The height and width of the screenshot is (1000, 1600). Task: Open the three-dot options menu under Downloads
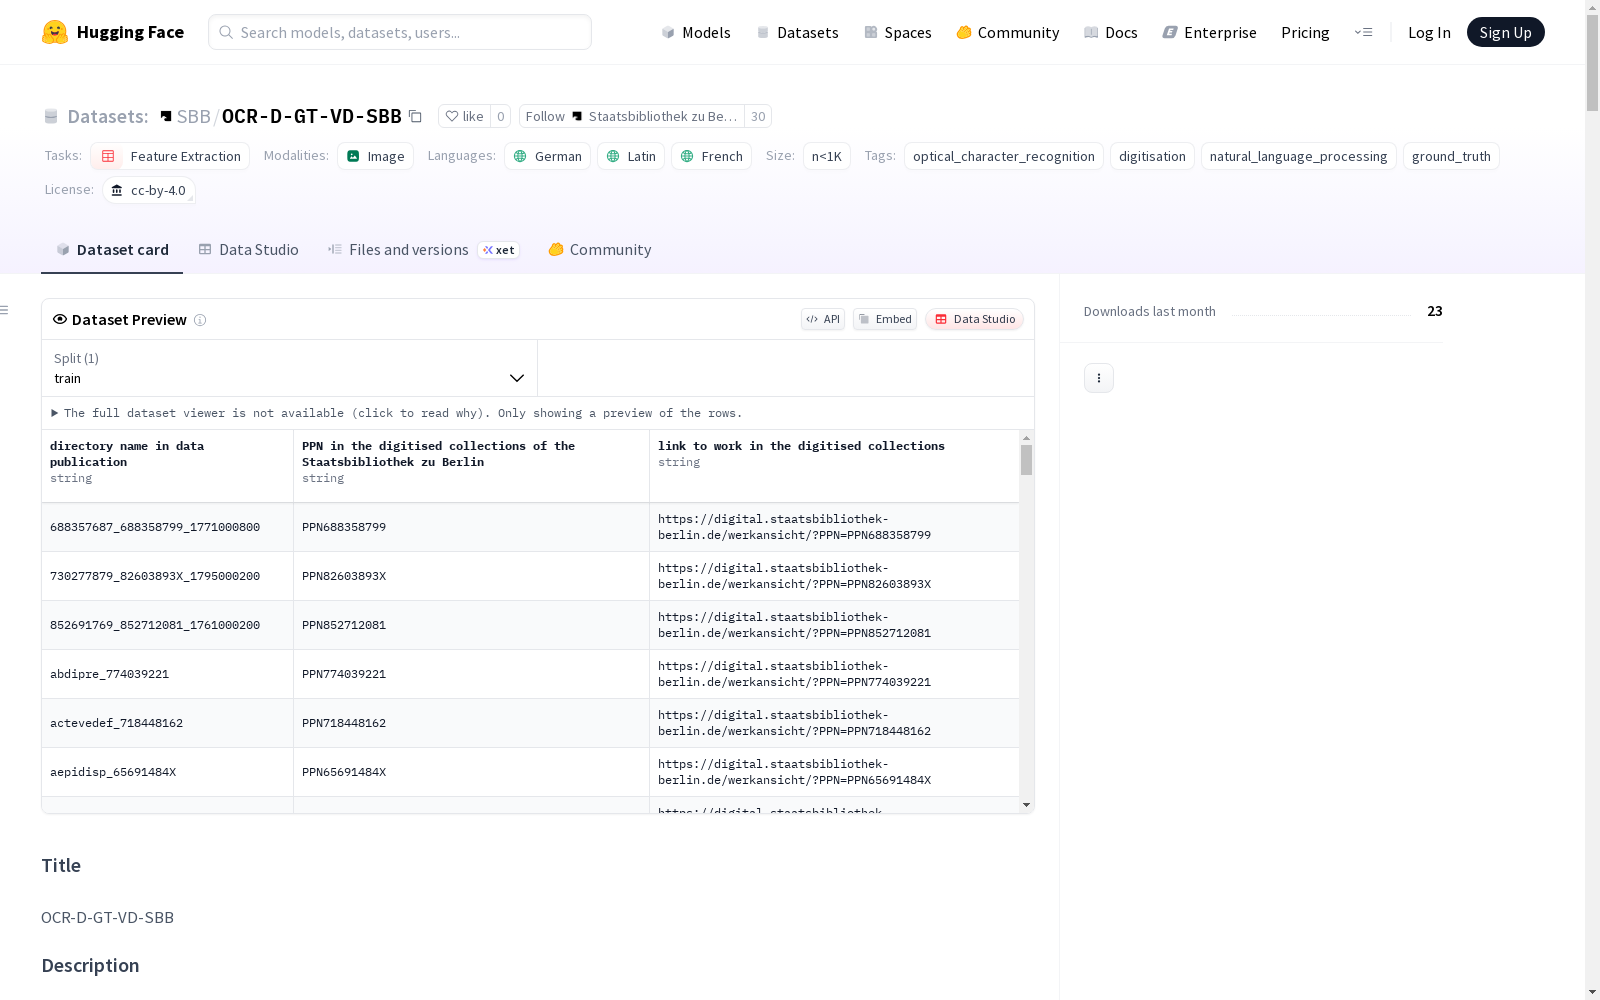(1099, 378)
